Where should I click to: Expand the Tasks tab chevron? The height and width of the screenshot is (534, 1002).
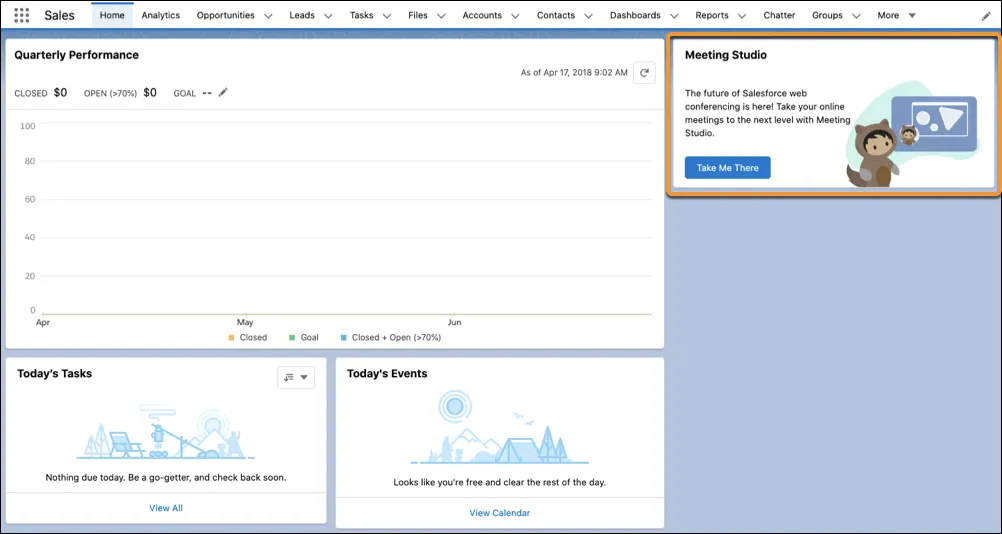click(x=387, y=16)
